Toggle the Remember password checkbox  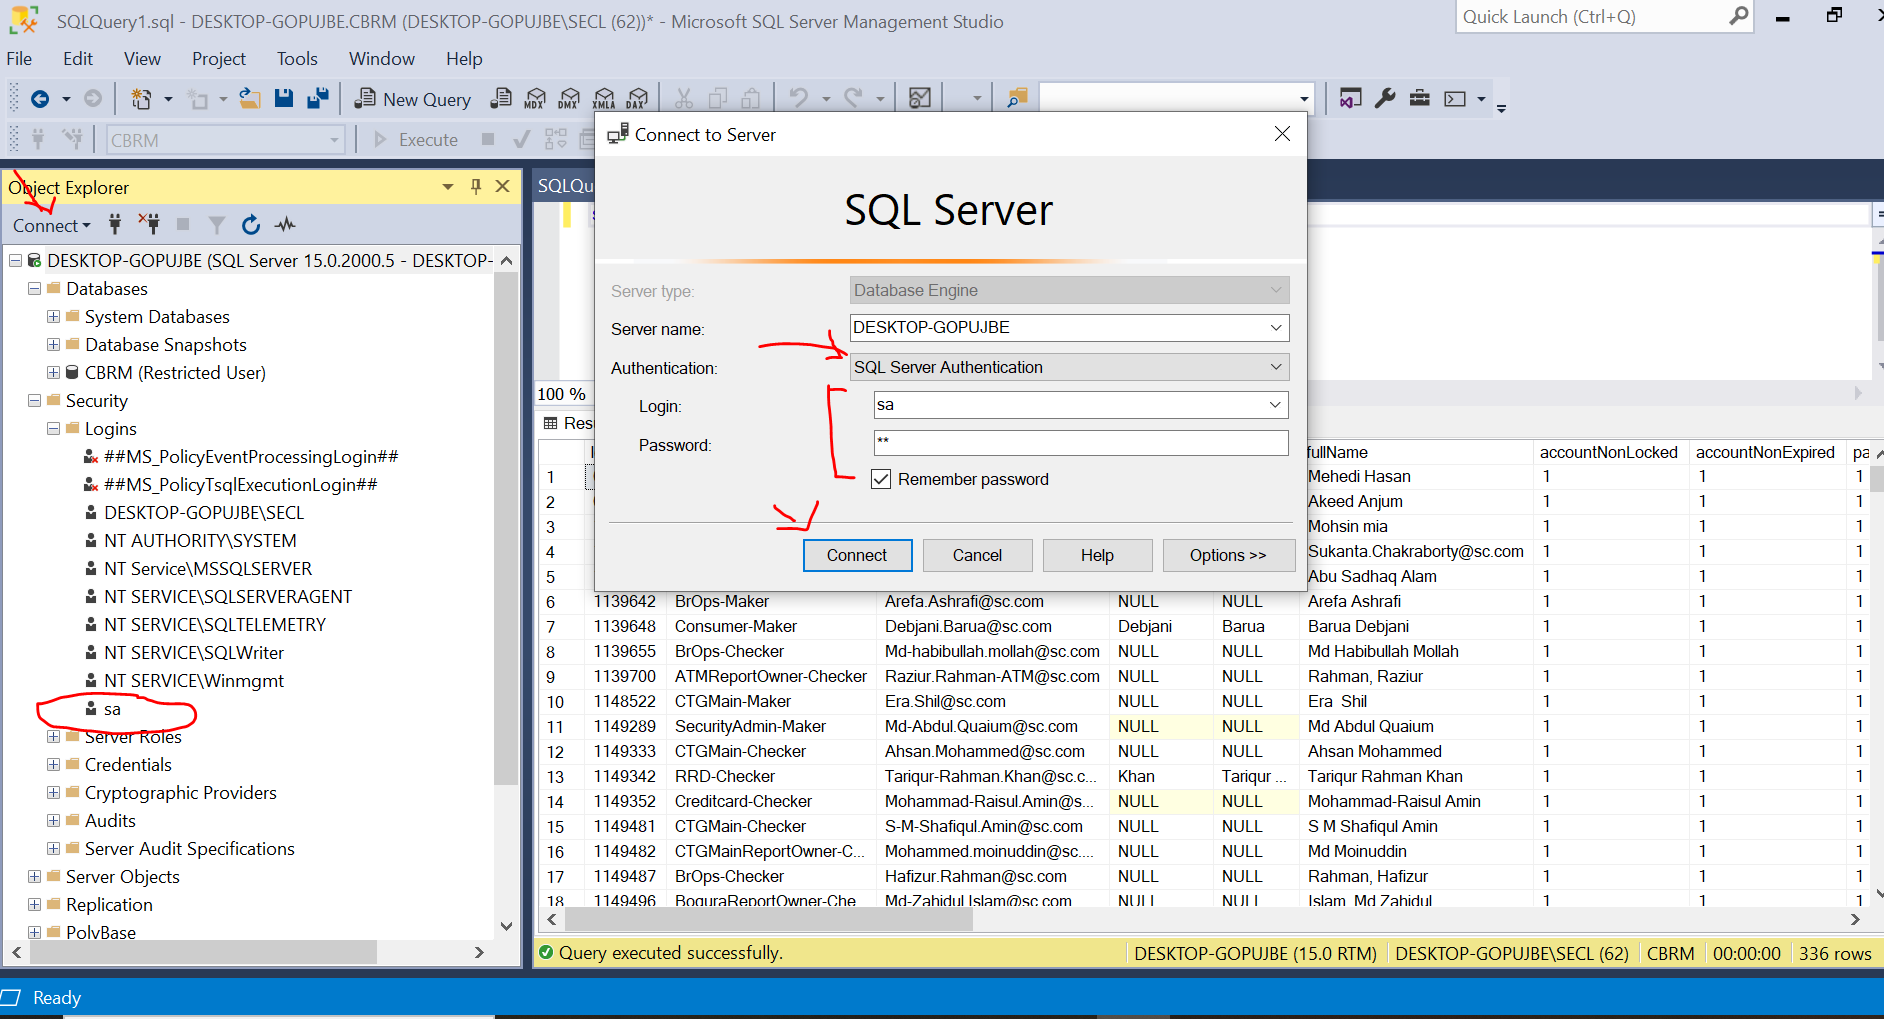tap(881, 479)
